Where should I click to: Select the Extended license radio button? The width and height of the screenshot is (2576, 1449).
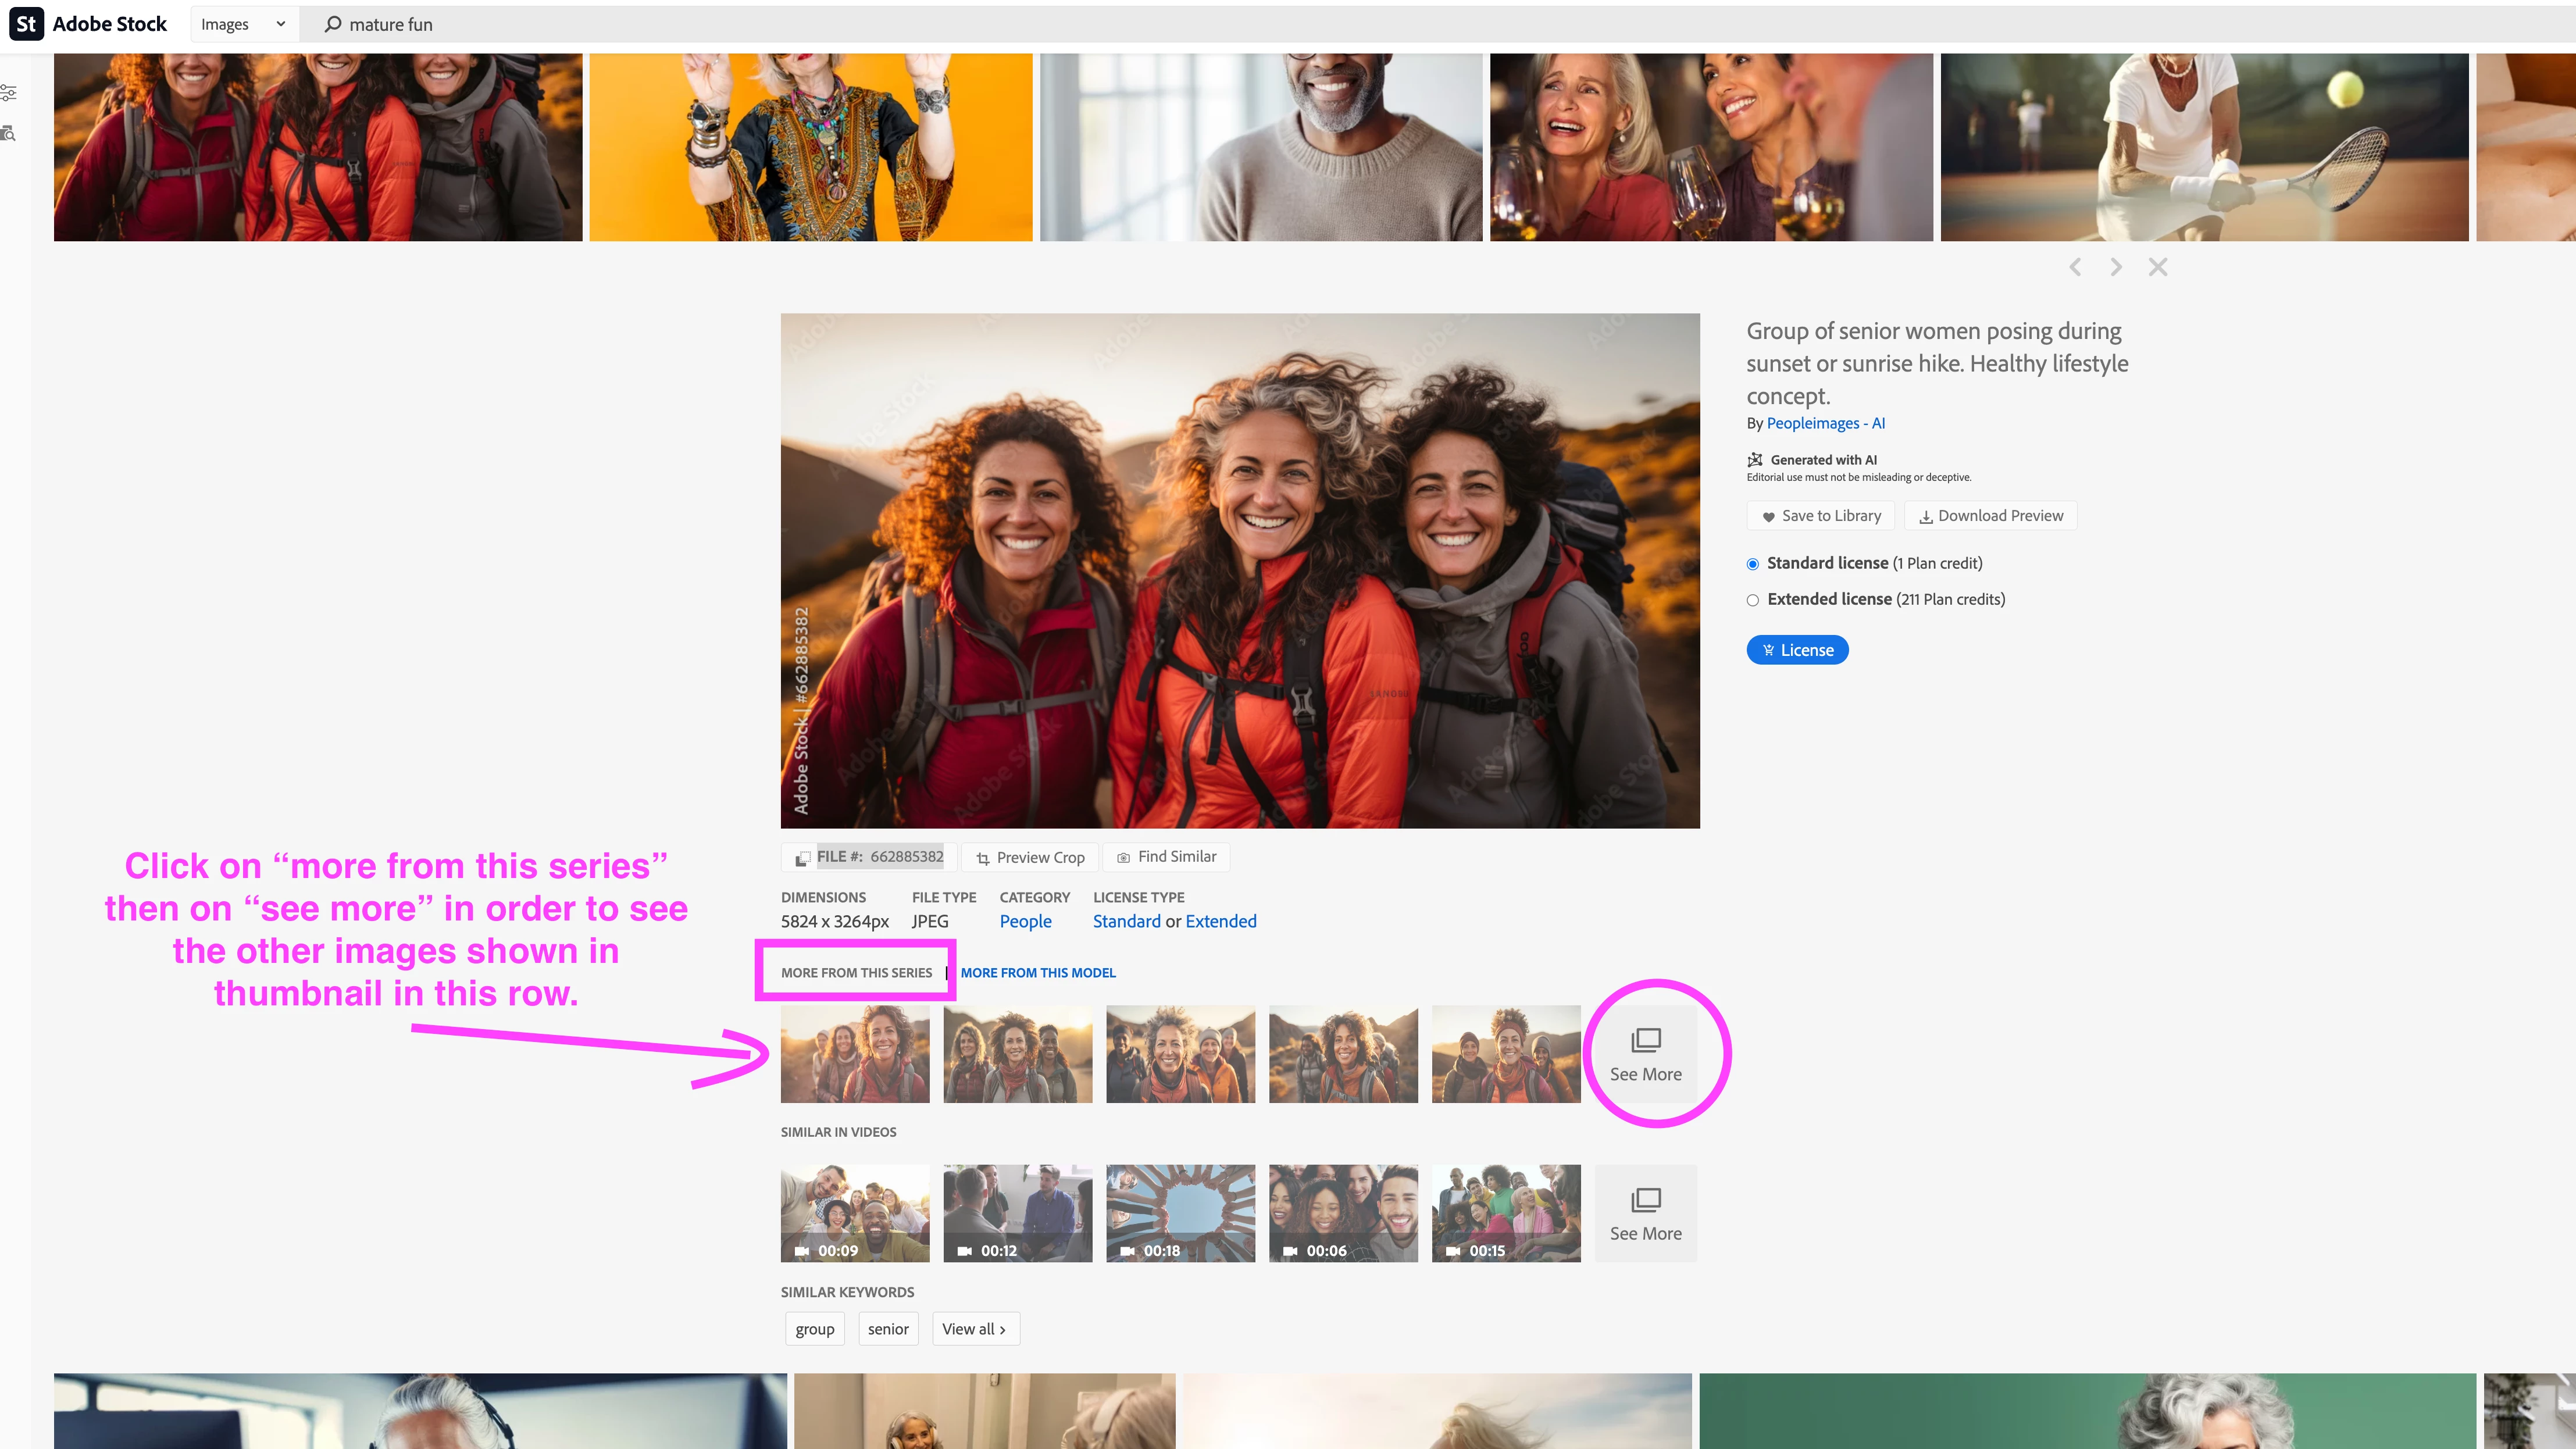click(x=1752, y=600)
